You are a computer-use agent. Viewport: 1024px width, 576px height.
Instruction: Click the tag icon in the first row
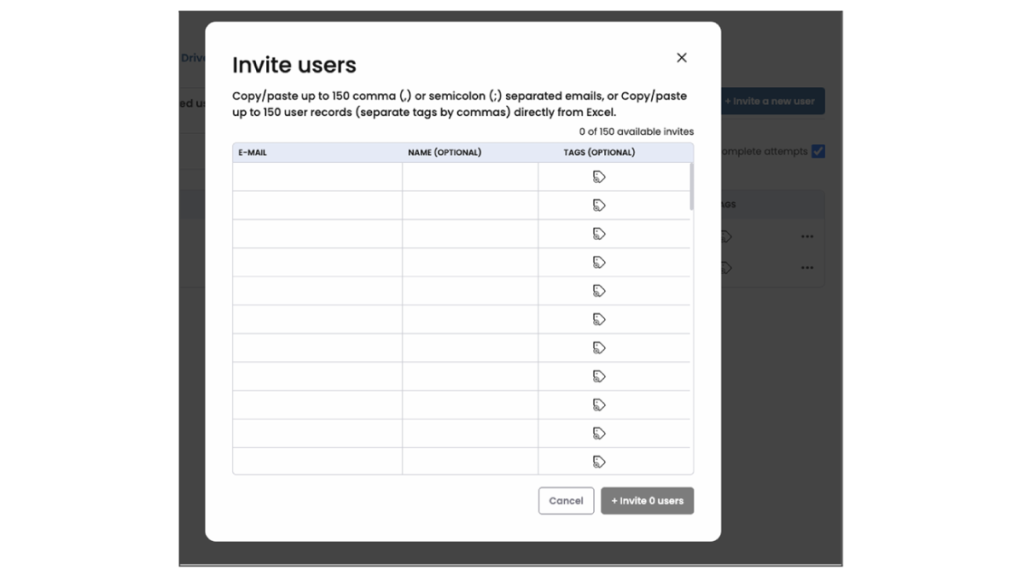[x=599, y=177]
